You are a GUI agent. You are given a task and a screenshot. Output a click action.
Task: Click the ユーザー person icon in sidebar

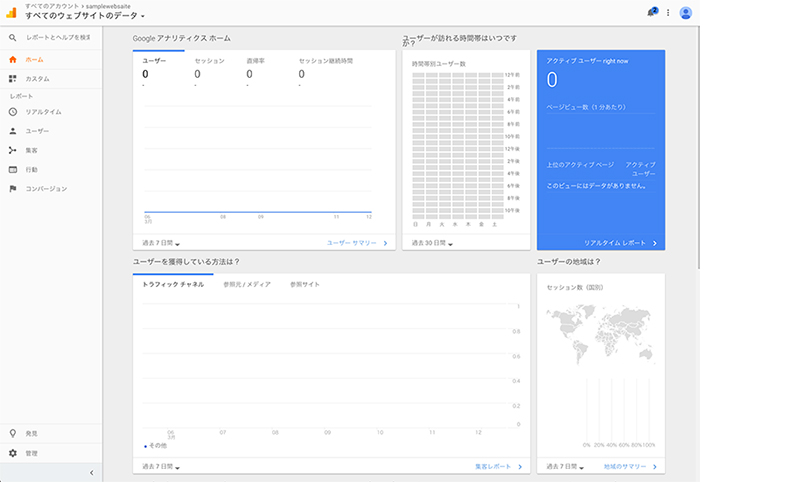(13, 131)
